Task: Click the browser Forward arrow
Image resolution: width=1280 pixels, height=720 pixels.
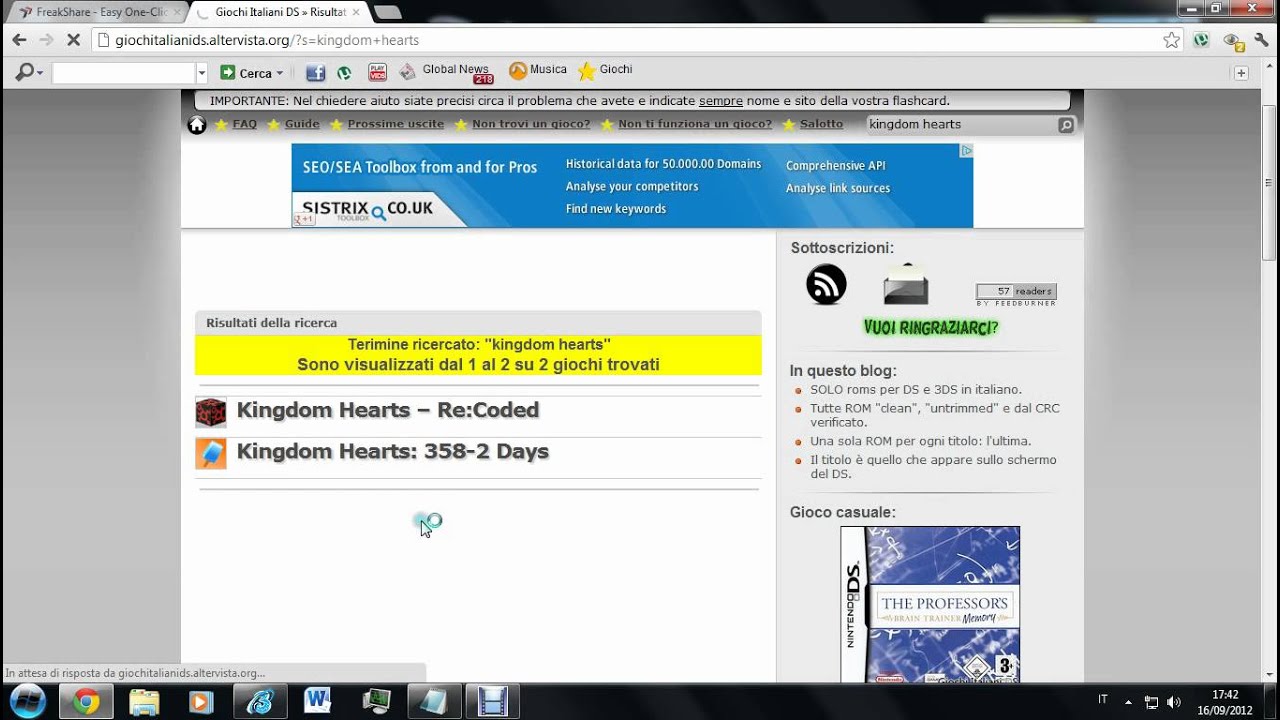Action: click(46, 40)
